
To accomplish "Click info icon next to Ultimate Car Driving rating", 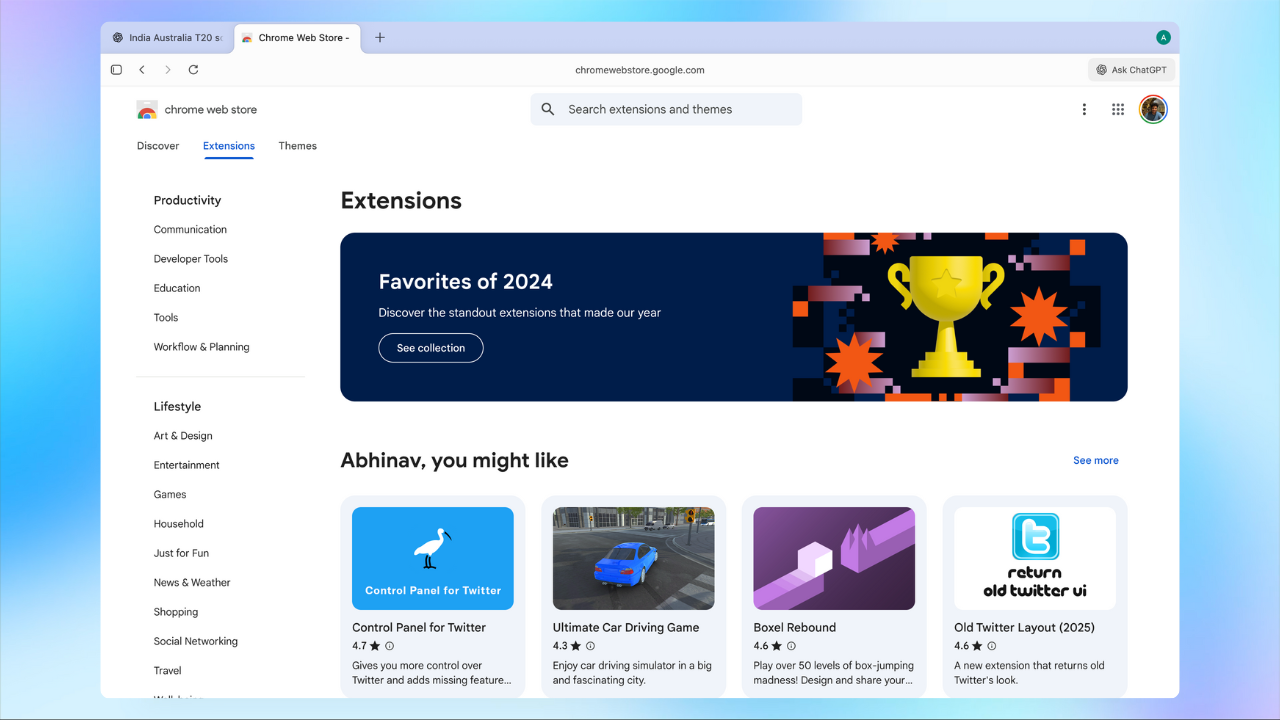I will (x=590, y=646).
